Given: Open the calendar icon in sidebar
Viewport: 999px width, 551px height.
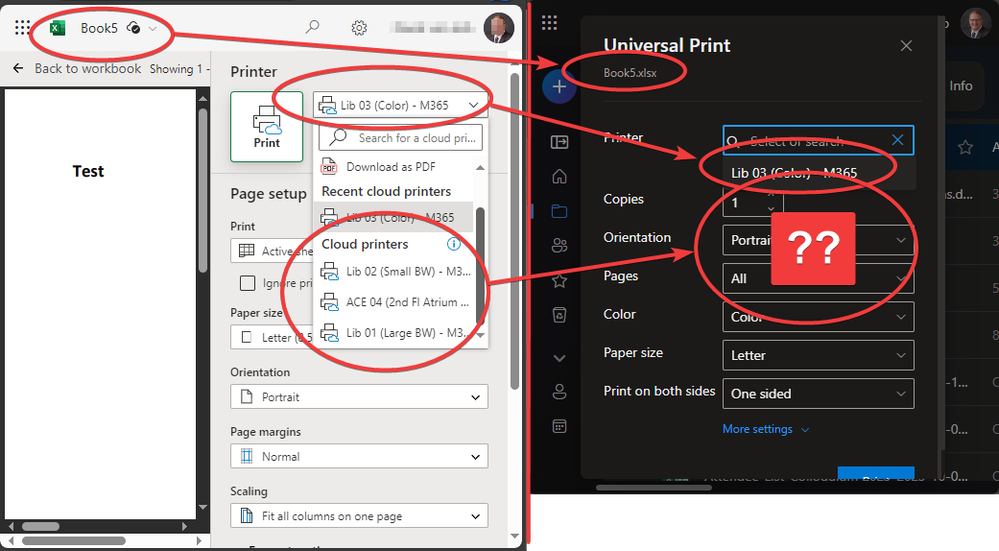Looking at the screenshot, I should [559, 426].
